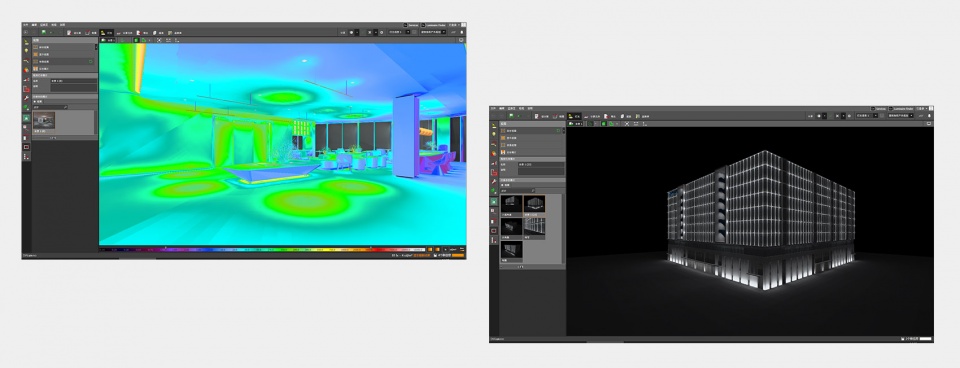Toggle first orange button right of false-color scale
960x368 pixels.
coord(430,249)
